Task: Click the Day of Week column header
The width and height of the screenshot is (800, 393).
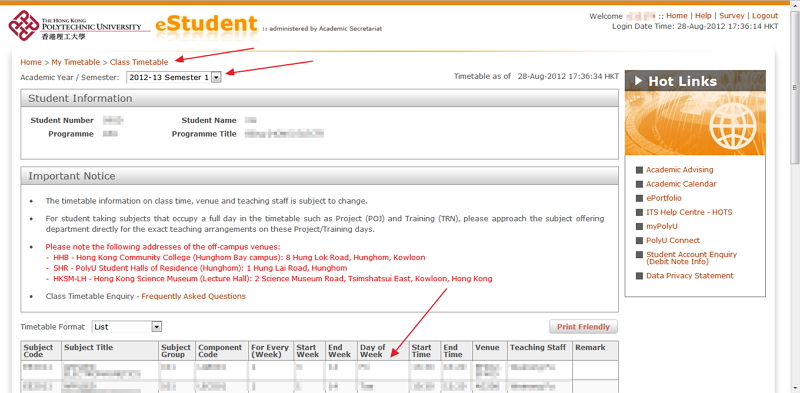Action: point(383,351)
